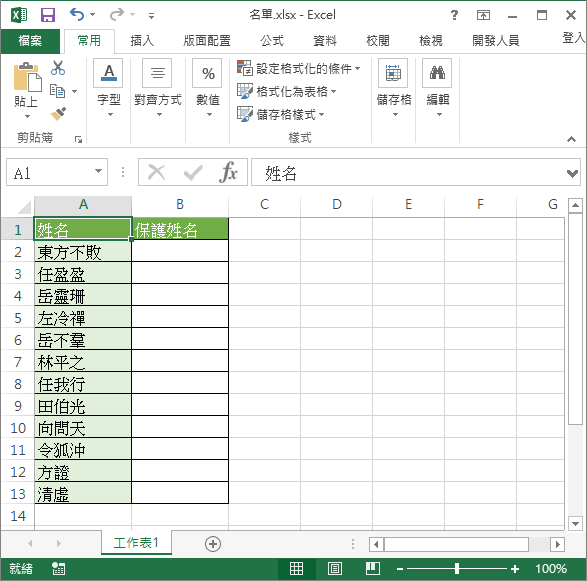Open the Font (字型) group icon
The image size is (587, 581).
109,73
